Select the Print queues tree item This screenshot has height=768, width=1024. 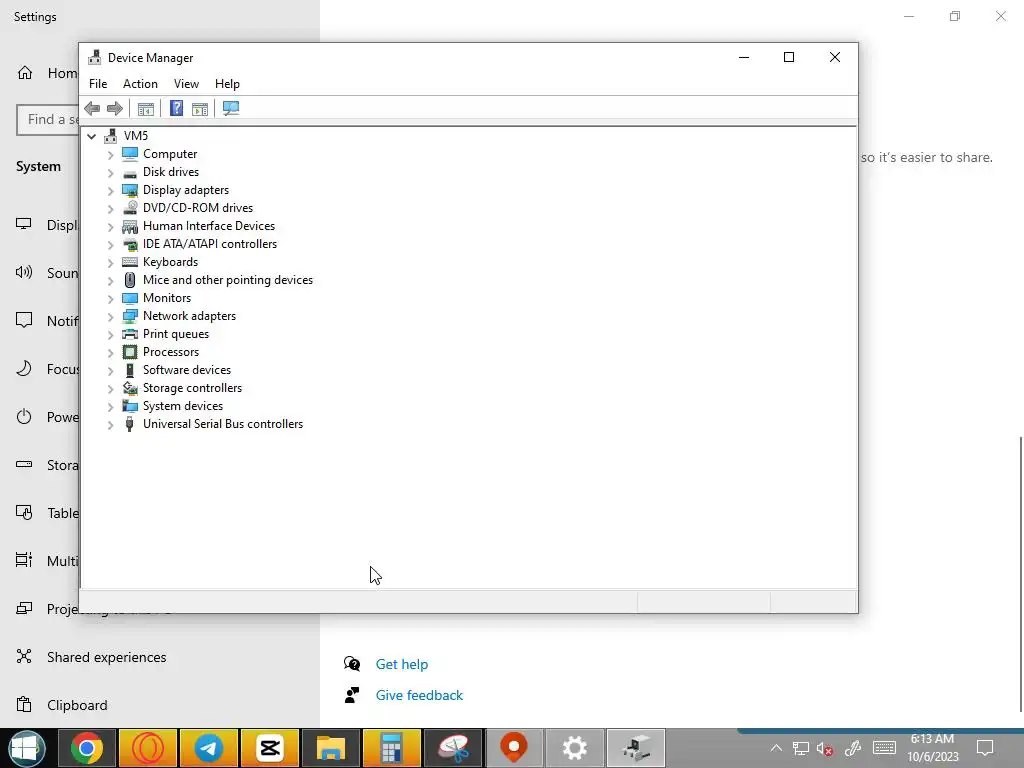(x=176, y=334)
